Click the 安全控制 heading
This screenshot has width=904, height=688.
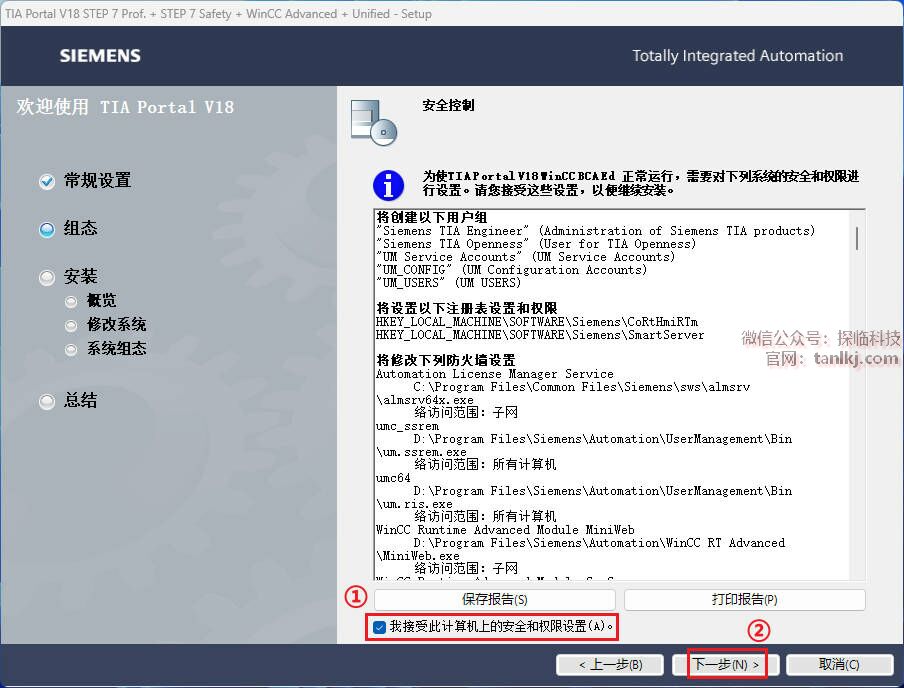[x=448, y=106]
